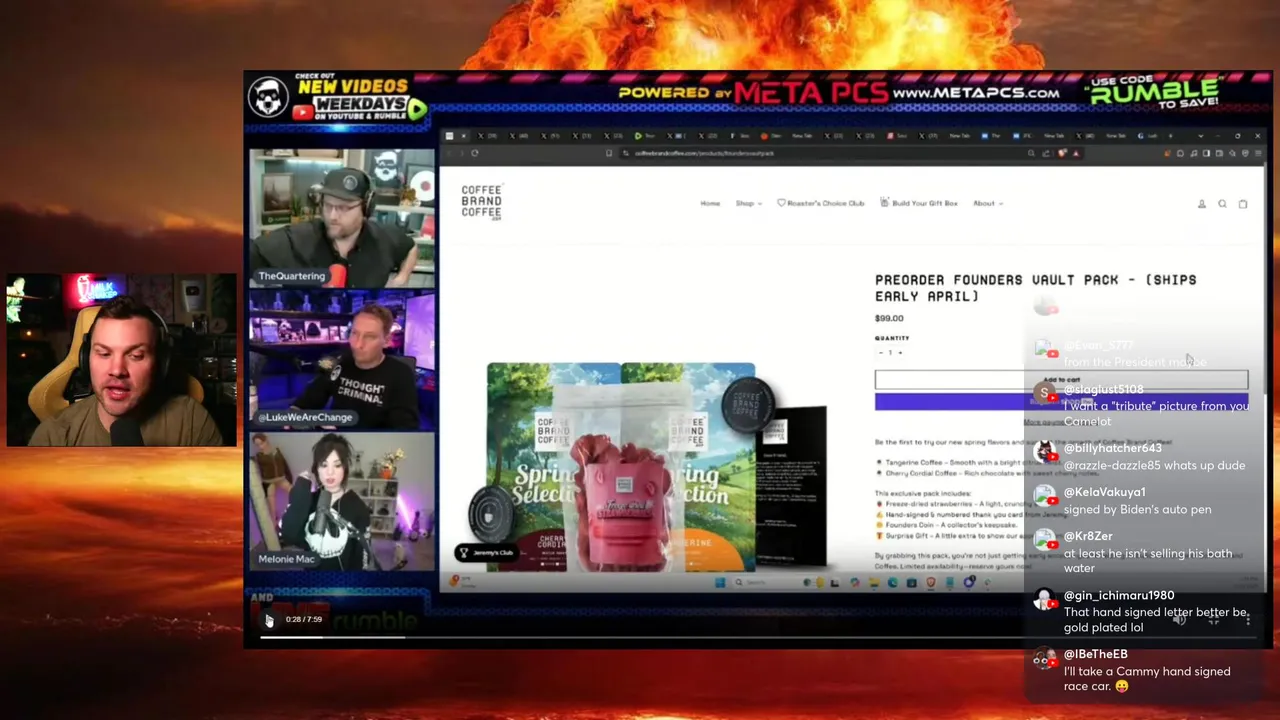Click the Coffee Brand Coffee logo
Image resolution: width=1280 pixels, height=720 pixels.
(x=482, y=202)
